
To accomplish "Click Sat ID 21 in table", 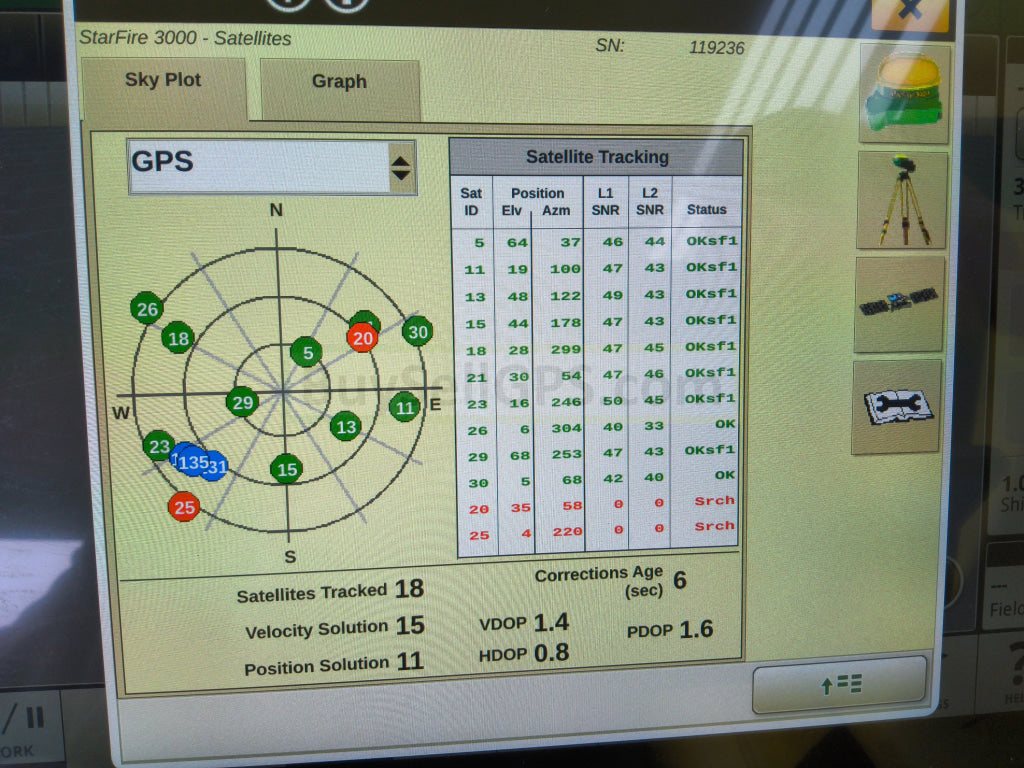I will (x=476, y=377).
